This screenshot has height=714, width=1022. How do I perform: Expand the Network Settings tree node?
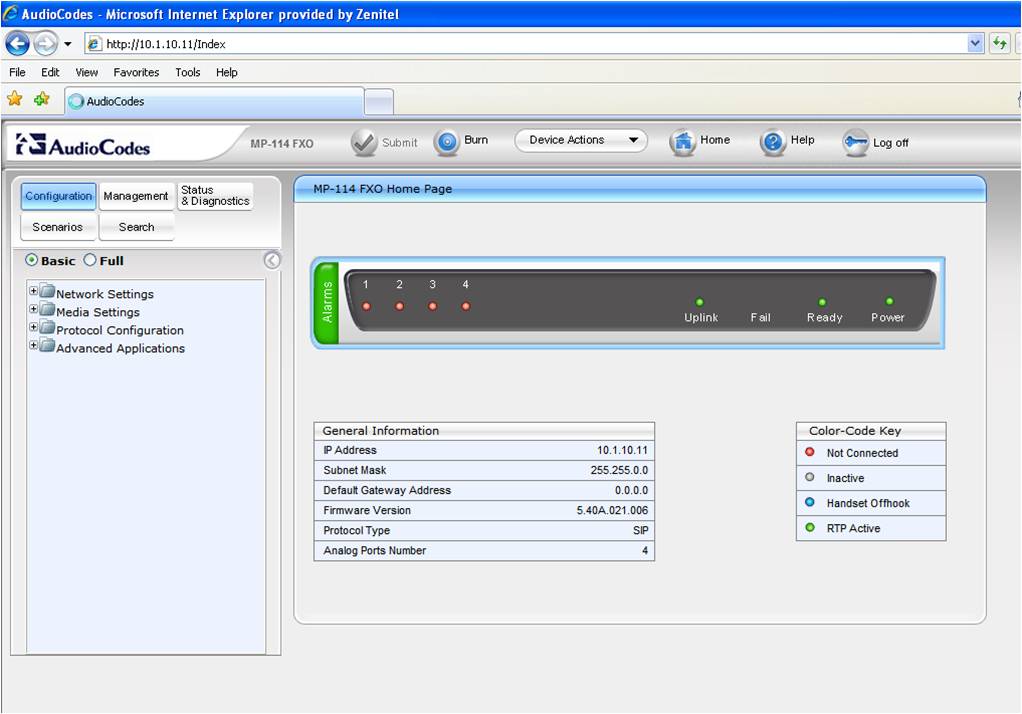pos(34,292)
